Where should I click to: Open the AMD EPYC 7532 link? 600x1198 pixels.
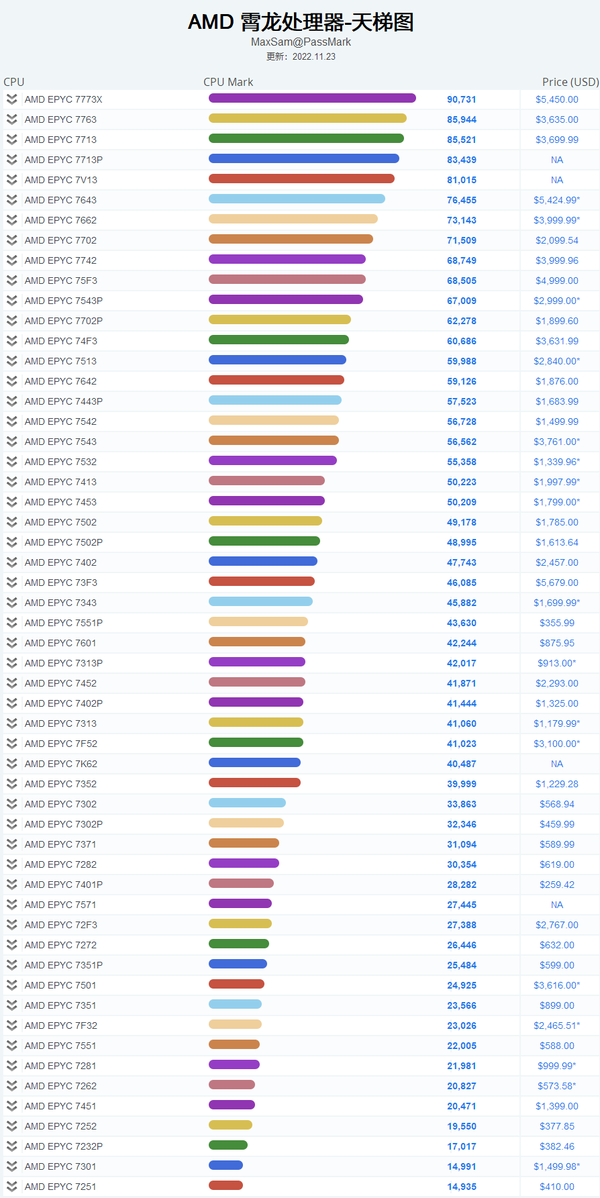[60, 461]
